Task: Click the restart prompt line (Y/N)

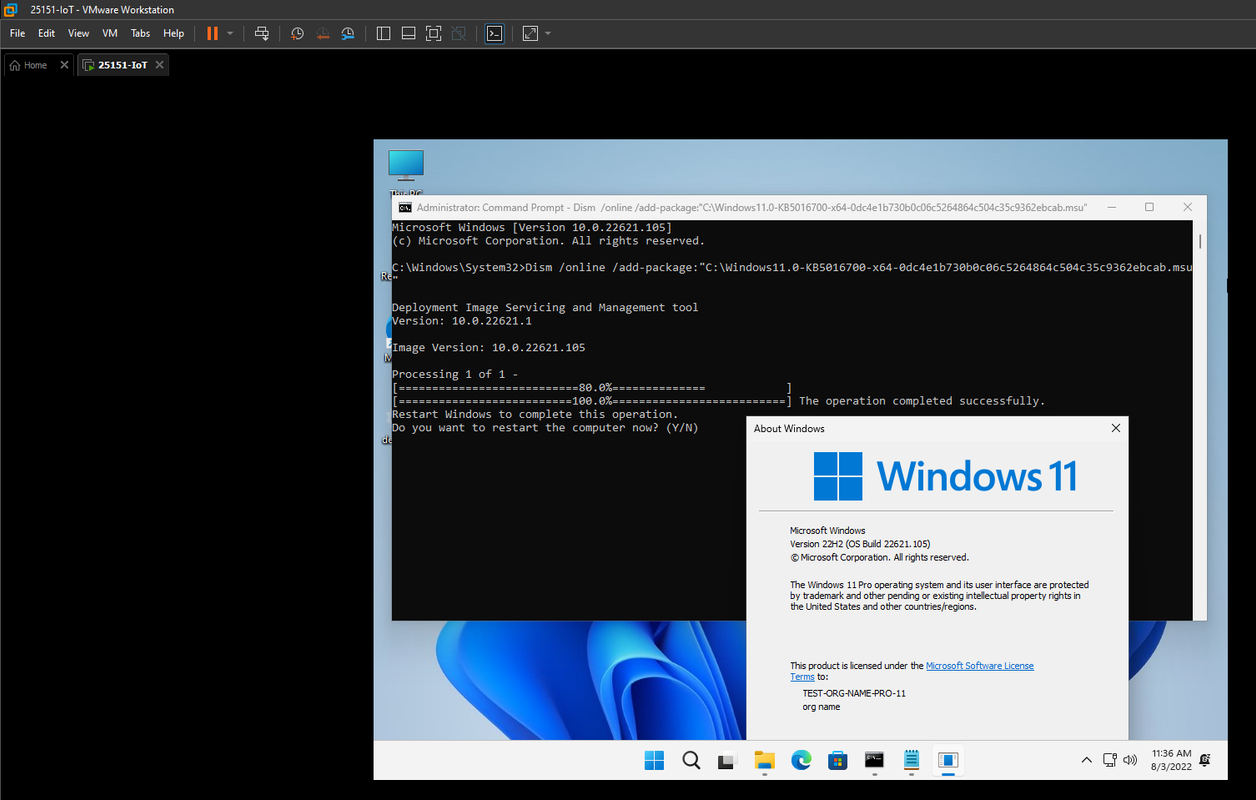Action: click(545, 428)
